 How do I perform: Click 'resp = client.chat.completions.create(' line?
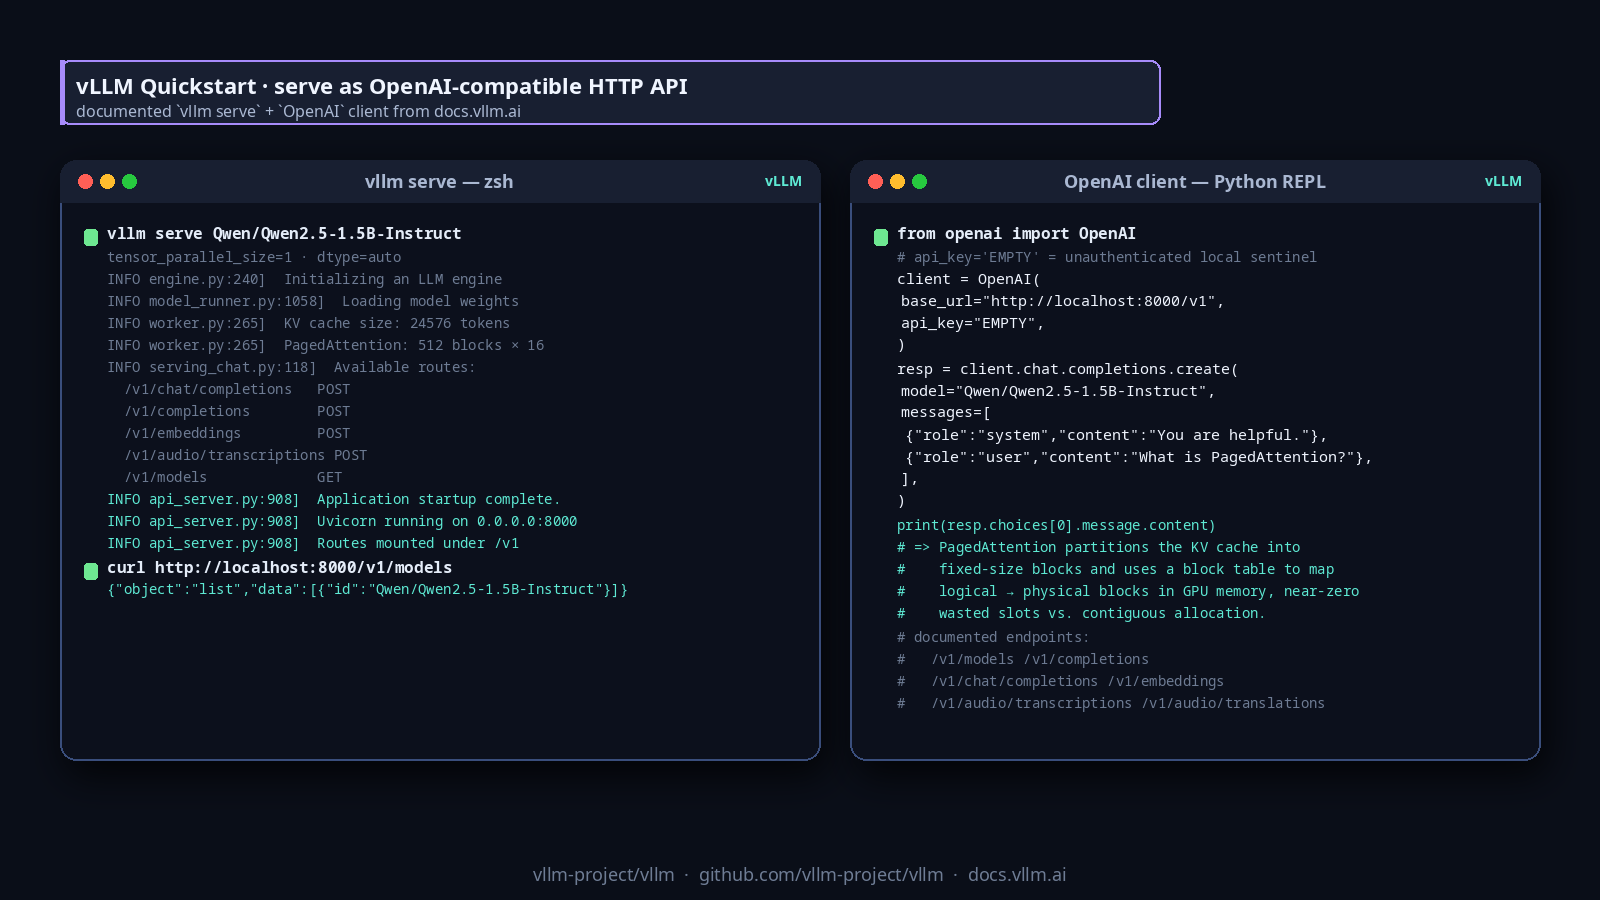pos(1068,369)
